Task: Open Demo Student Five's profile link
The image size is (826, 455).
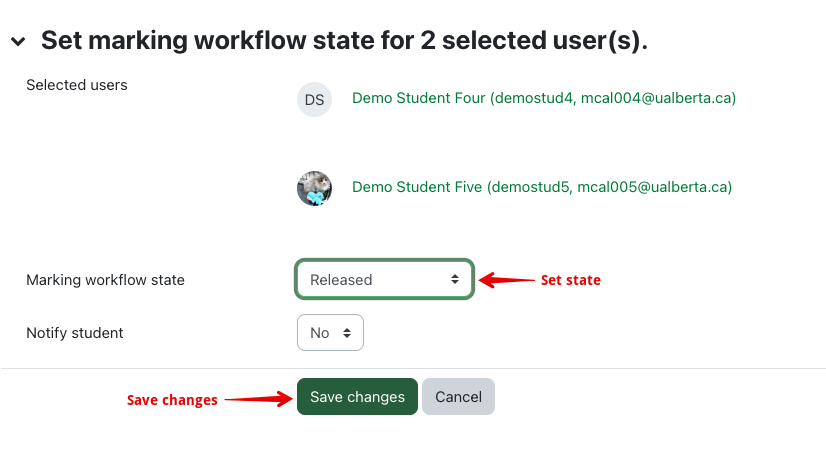Action: tap(542, 187)
